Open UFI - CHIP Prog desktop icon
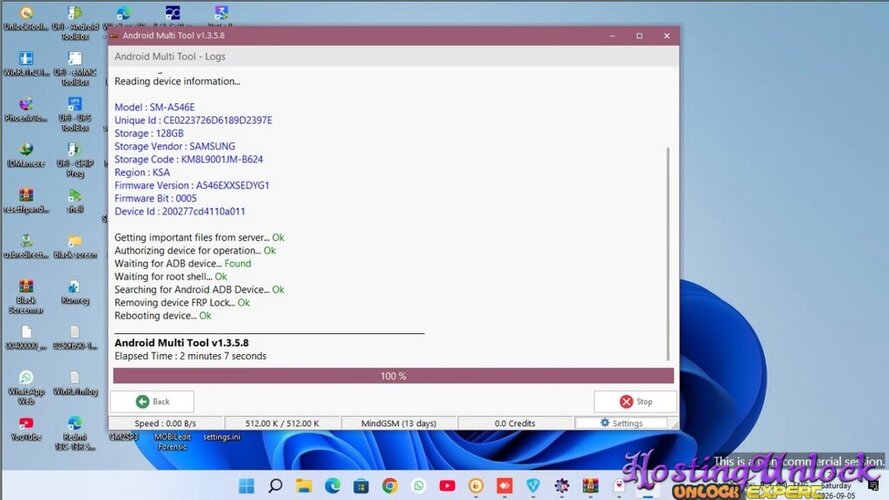889x500 pixels. tap(75, 159)
